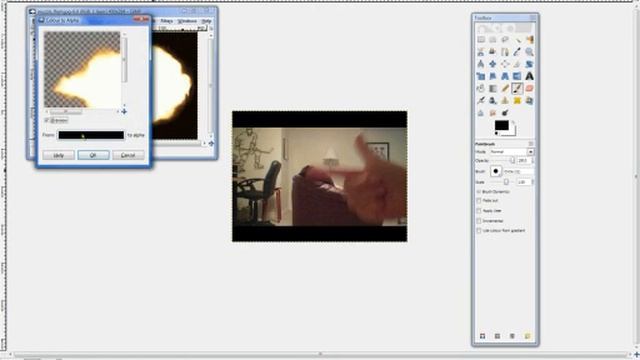640x360 pixels.
Task: Open the Filters menu in image window
Action: (166, 21)
